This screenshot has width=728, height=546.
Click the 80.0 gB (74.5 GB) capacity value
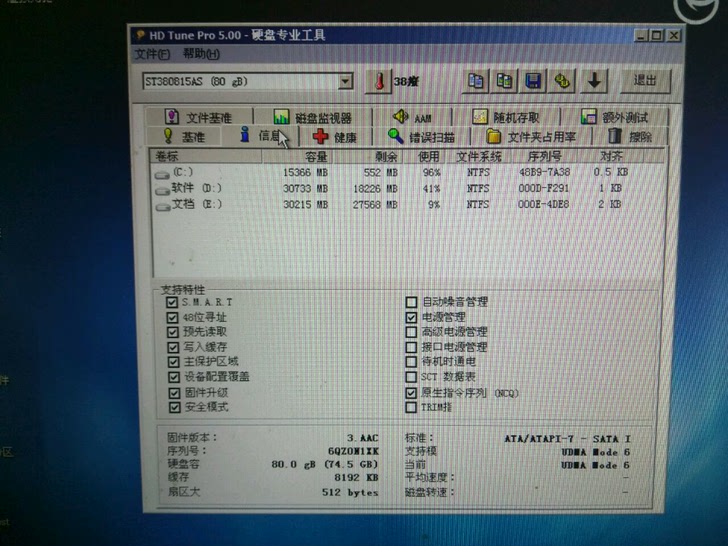tap(325, 464)
